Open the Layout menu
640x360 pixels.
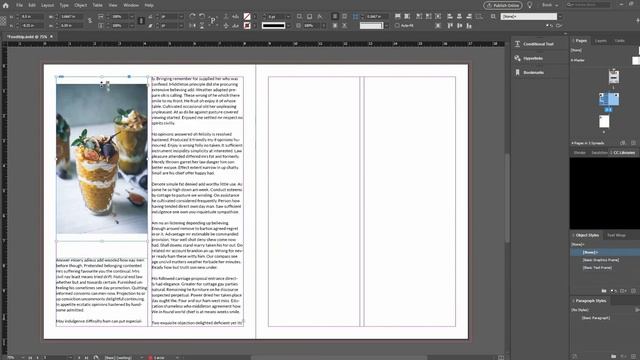click(47, 5)
